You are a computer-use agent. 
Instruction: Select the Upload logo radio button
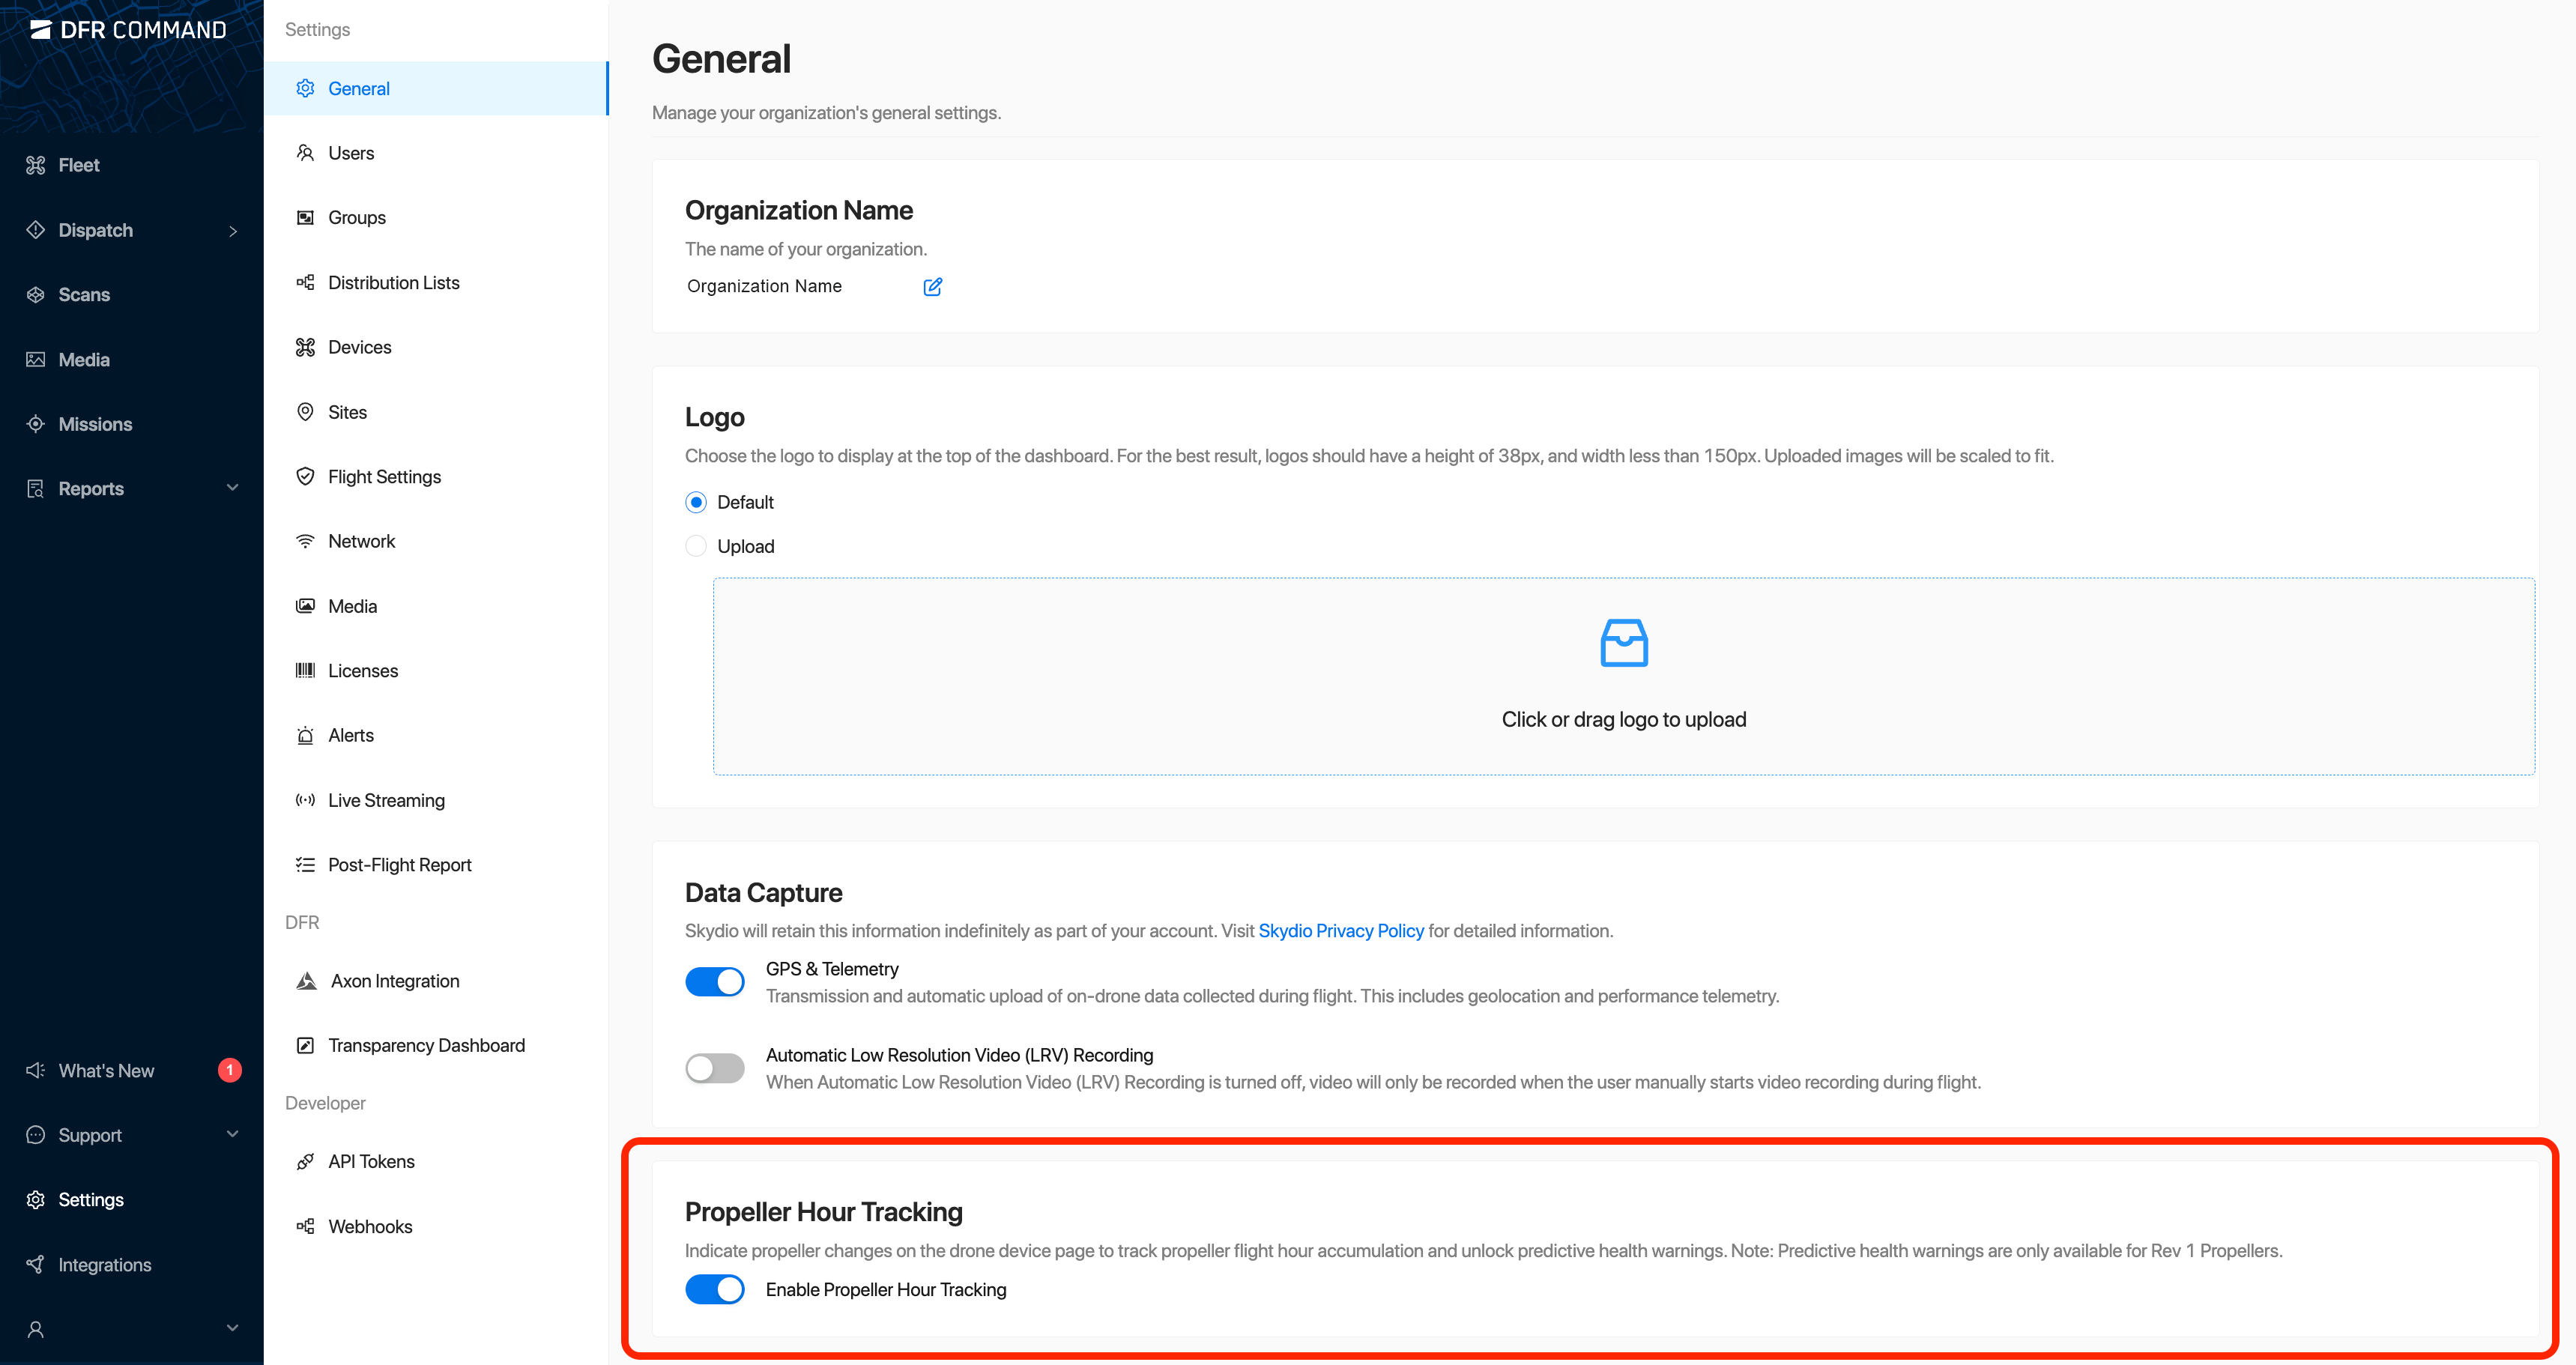point(696,546)
